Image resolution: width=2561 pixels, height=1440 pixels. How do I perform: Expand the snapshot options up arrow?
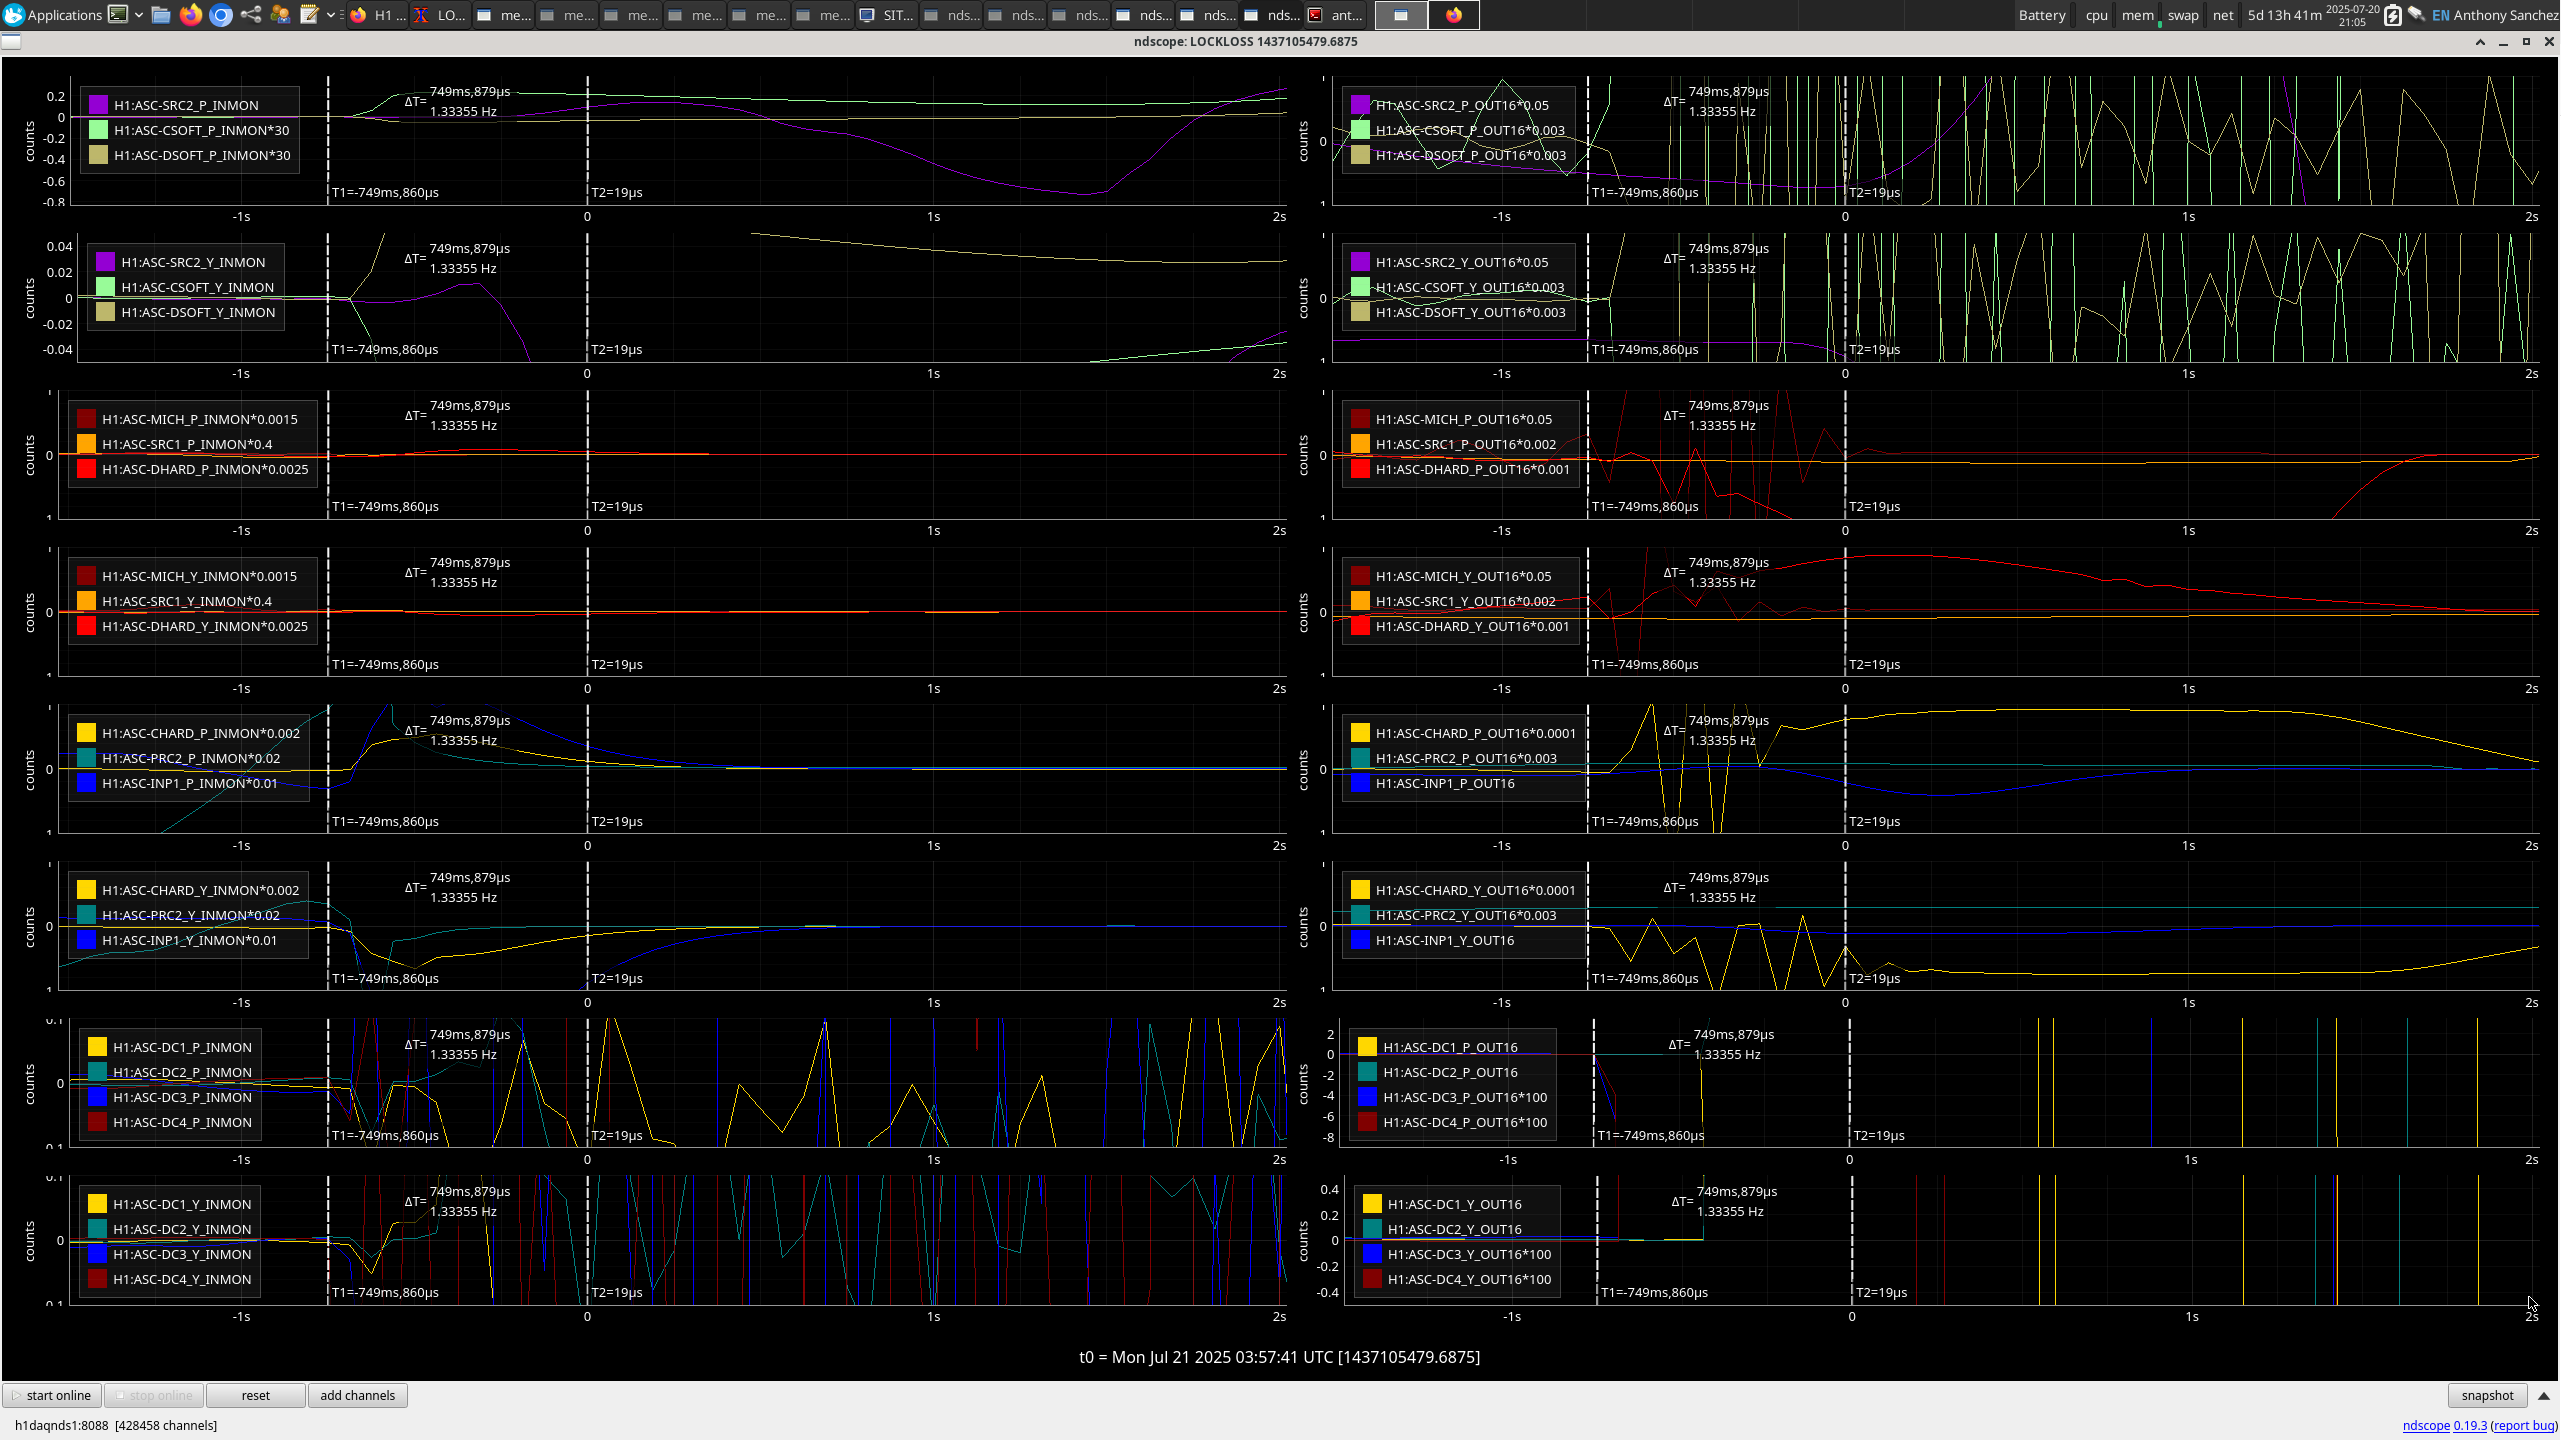tap(2543, 1395)
